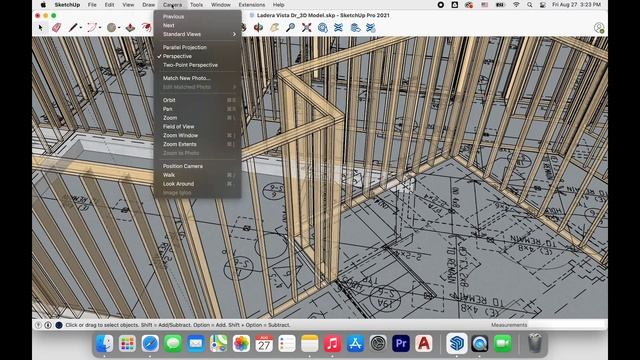Choose the Line pencil tool
Screen dimensions: 640x360
73,27
